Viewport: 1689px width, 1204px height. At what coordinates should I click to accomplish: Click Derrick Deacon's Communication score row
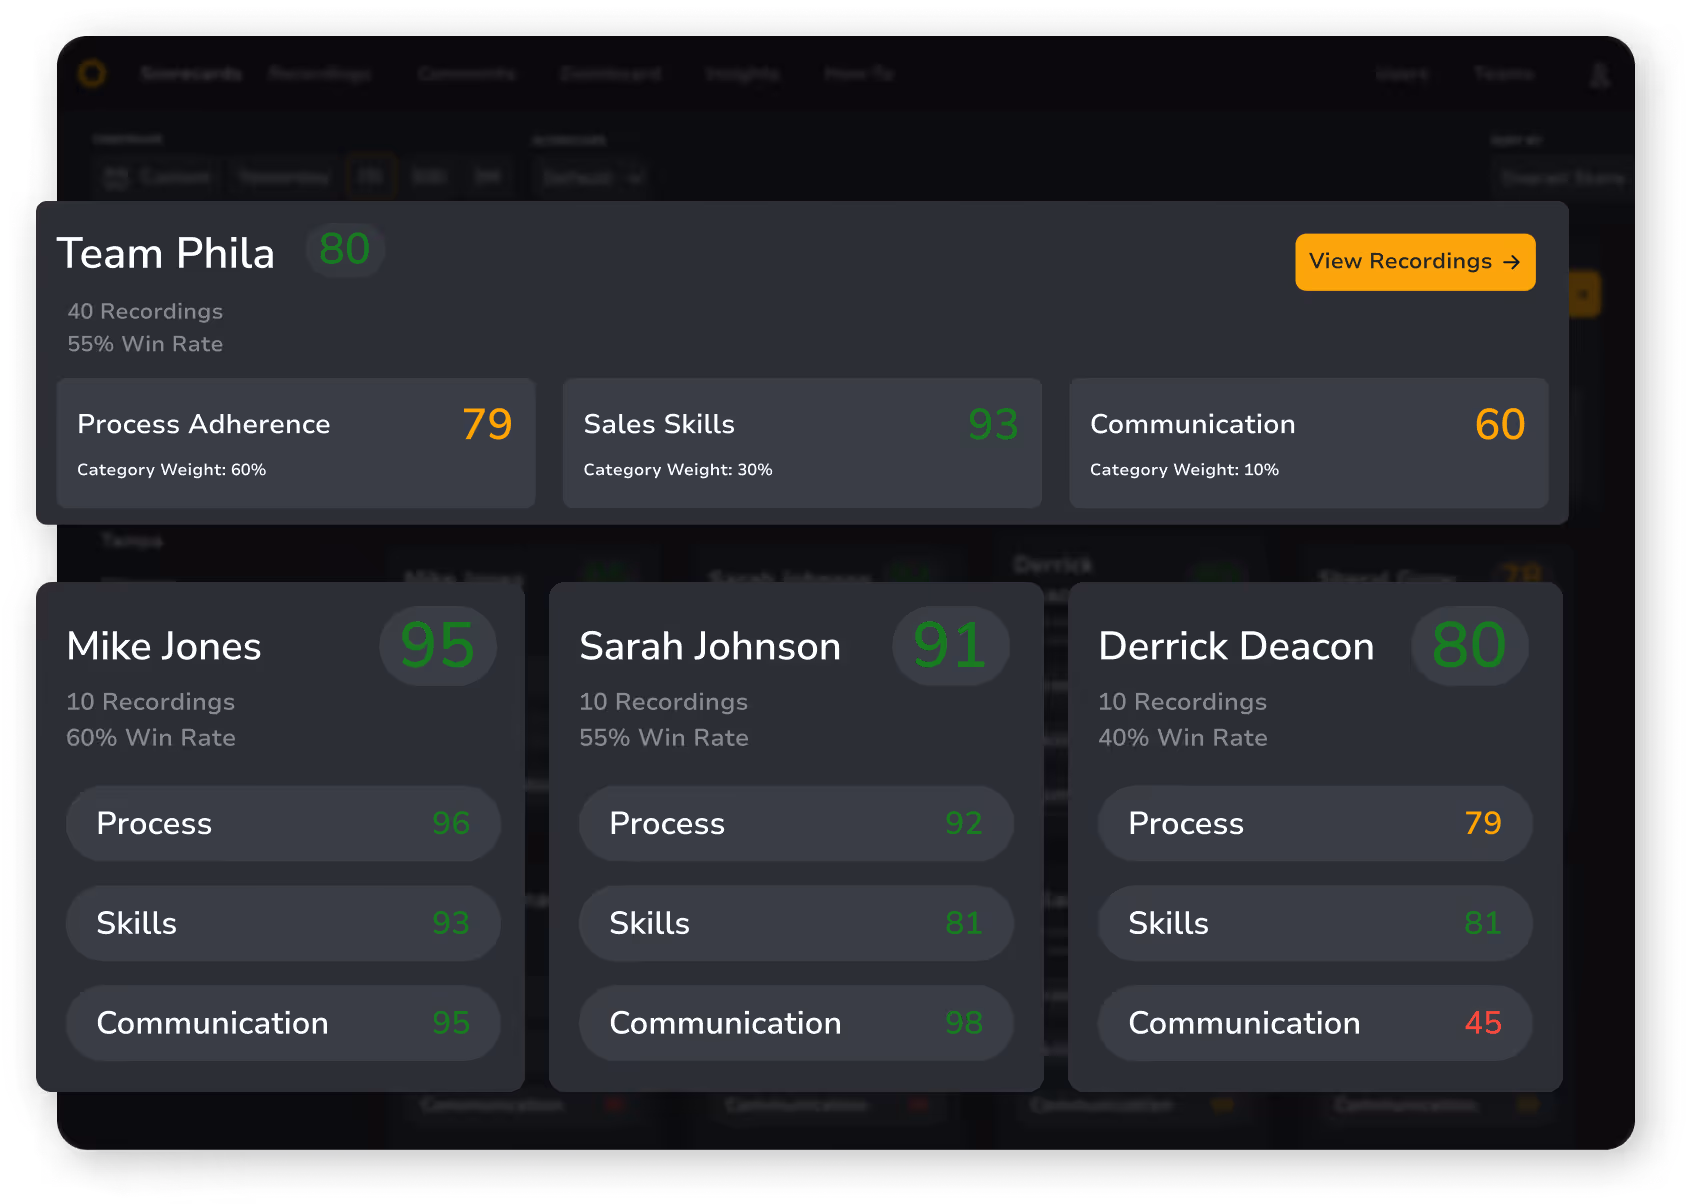click(x=1314, y=1023)
